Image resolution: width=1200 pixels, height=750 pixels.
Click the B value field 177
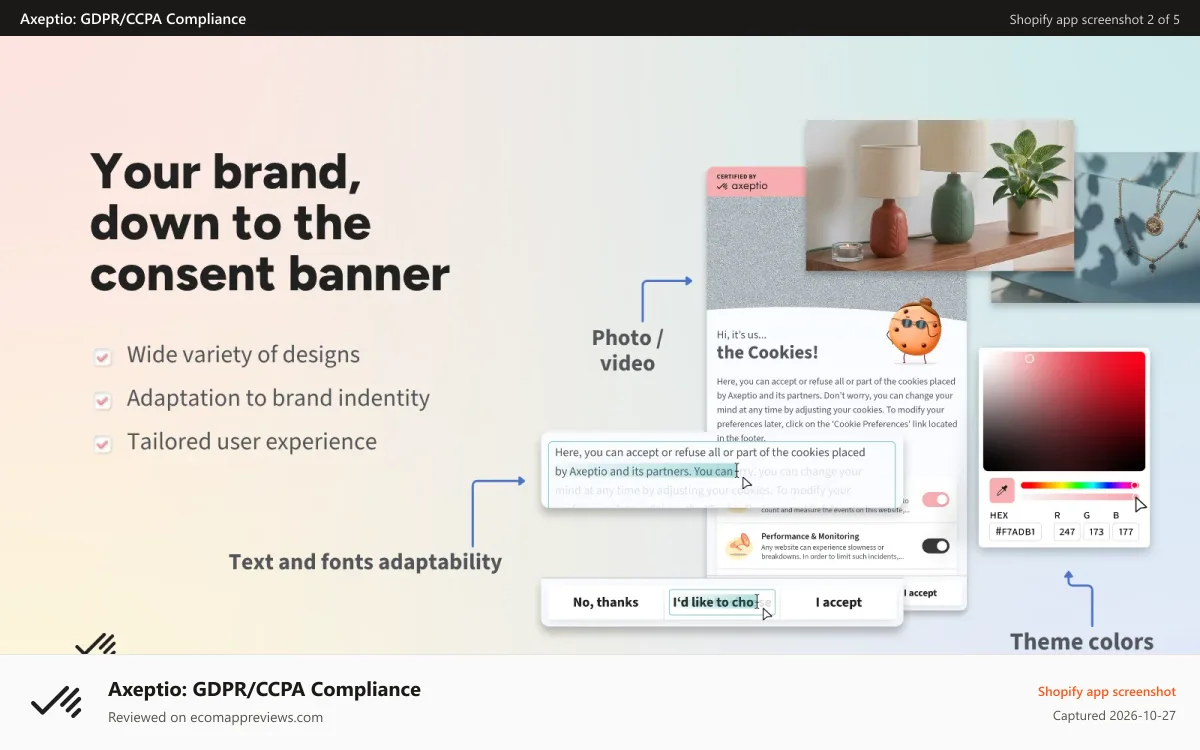click(1126, 532)
